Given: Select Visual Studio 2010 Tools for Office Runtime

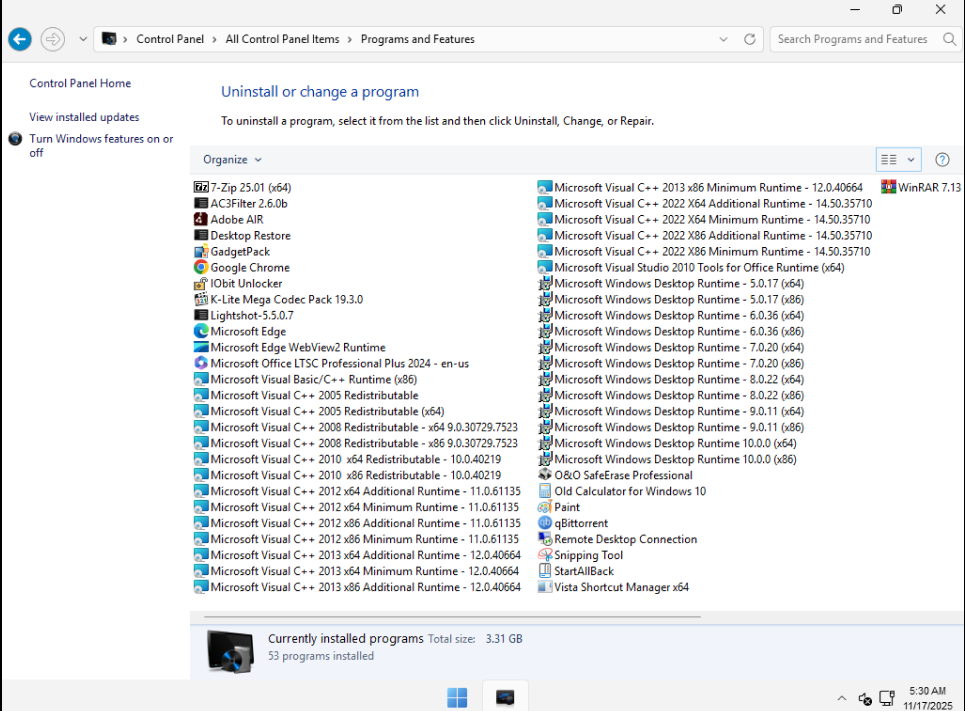Looking at the screenshot, I should [x=691, y=267].
